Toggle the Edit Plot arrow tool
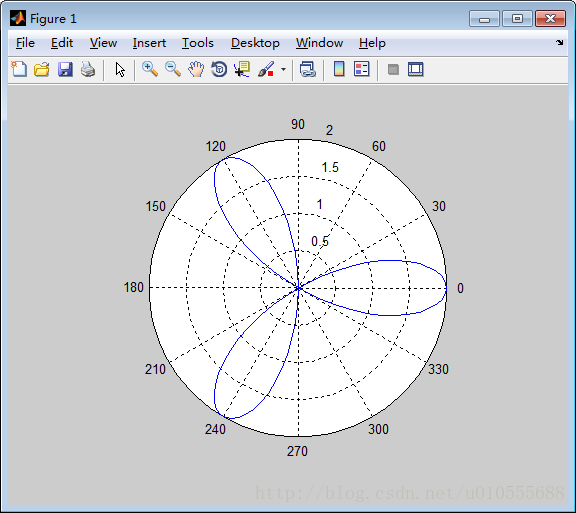This screenshot has height=513, width=576. (x=120, y=69)
